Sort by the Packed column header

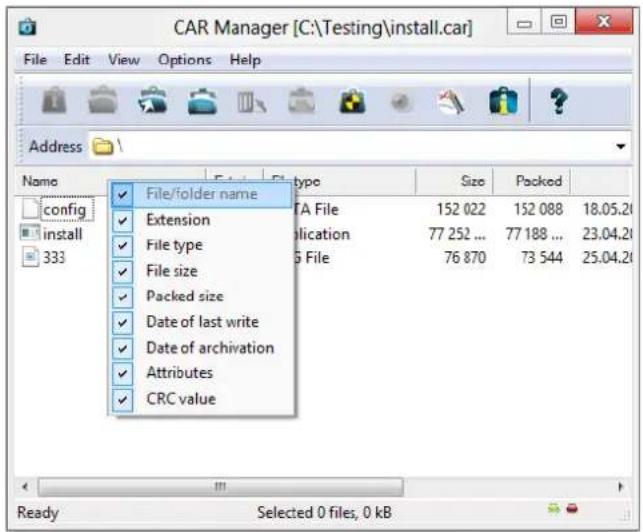(x=531, y=181)
